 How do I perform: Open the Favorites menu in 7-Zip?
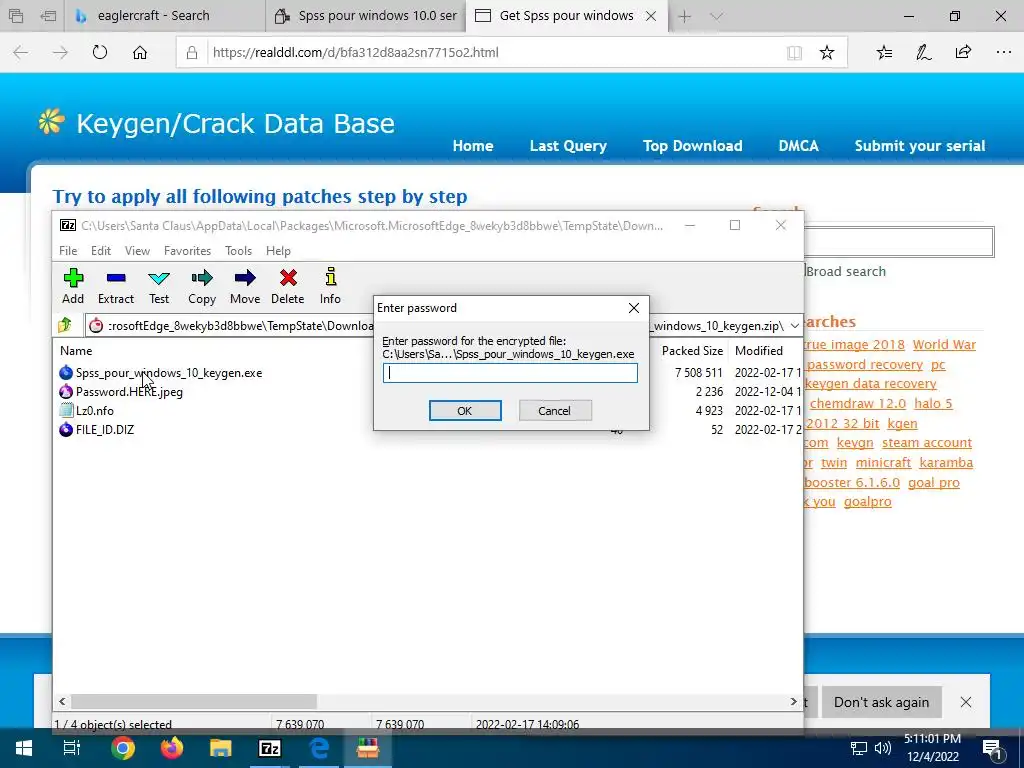tap(187, 251)
